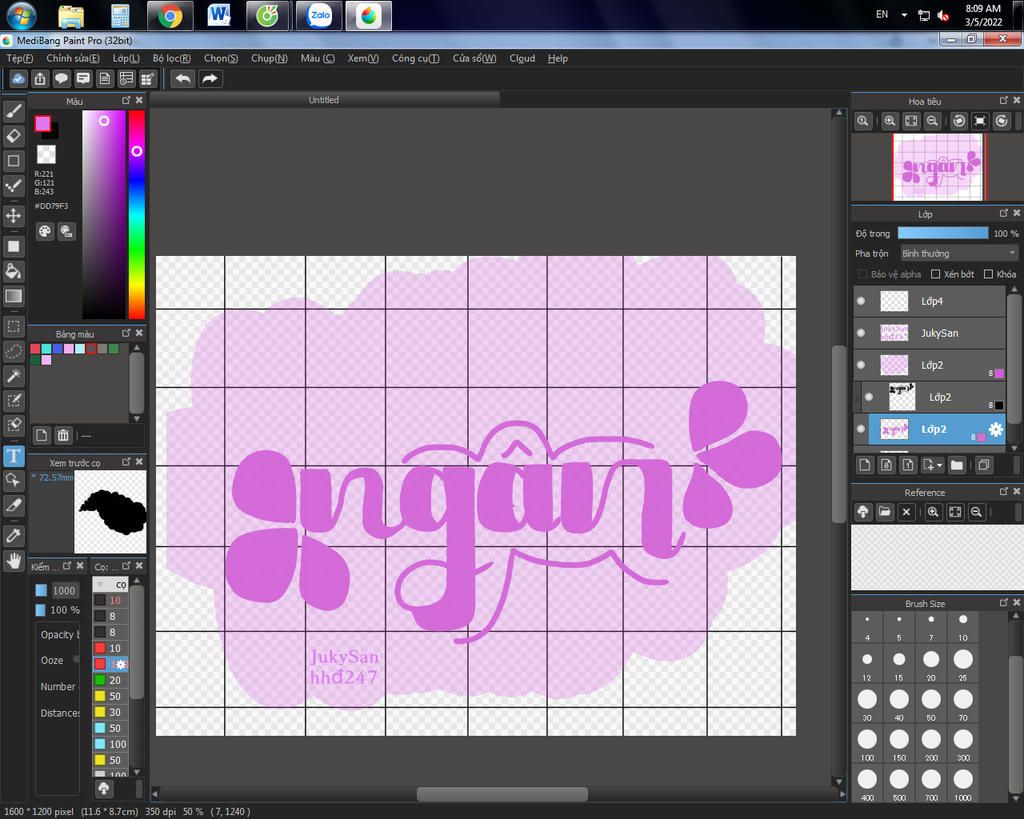Adjust the Độ trong opacity slider
The width and height of the screenshot is (1024, 819).
943,233
